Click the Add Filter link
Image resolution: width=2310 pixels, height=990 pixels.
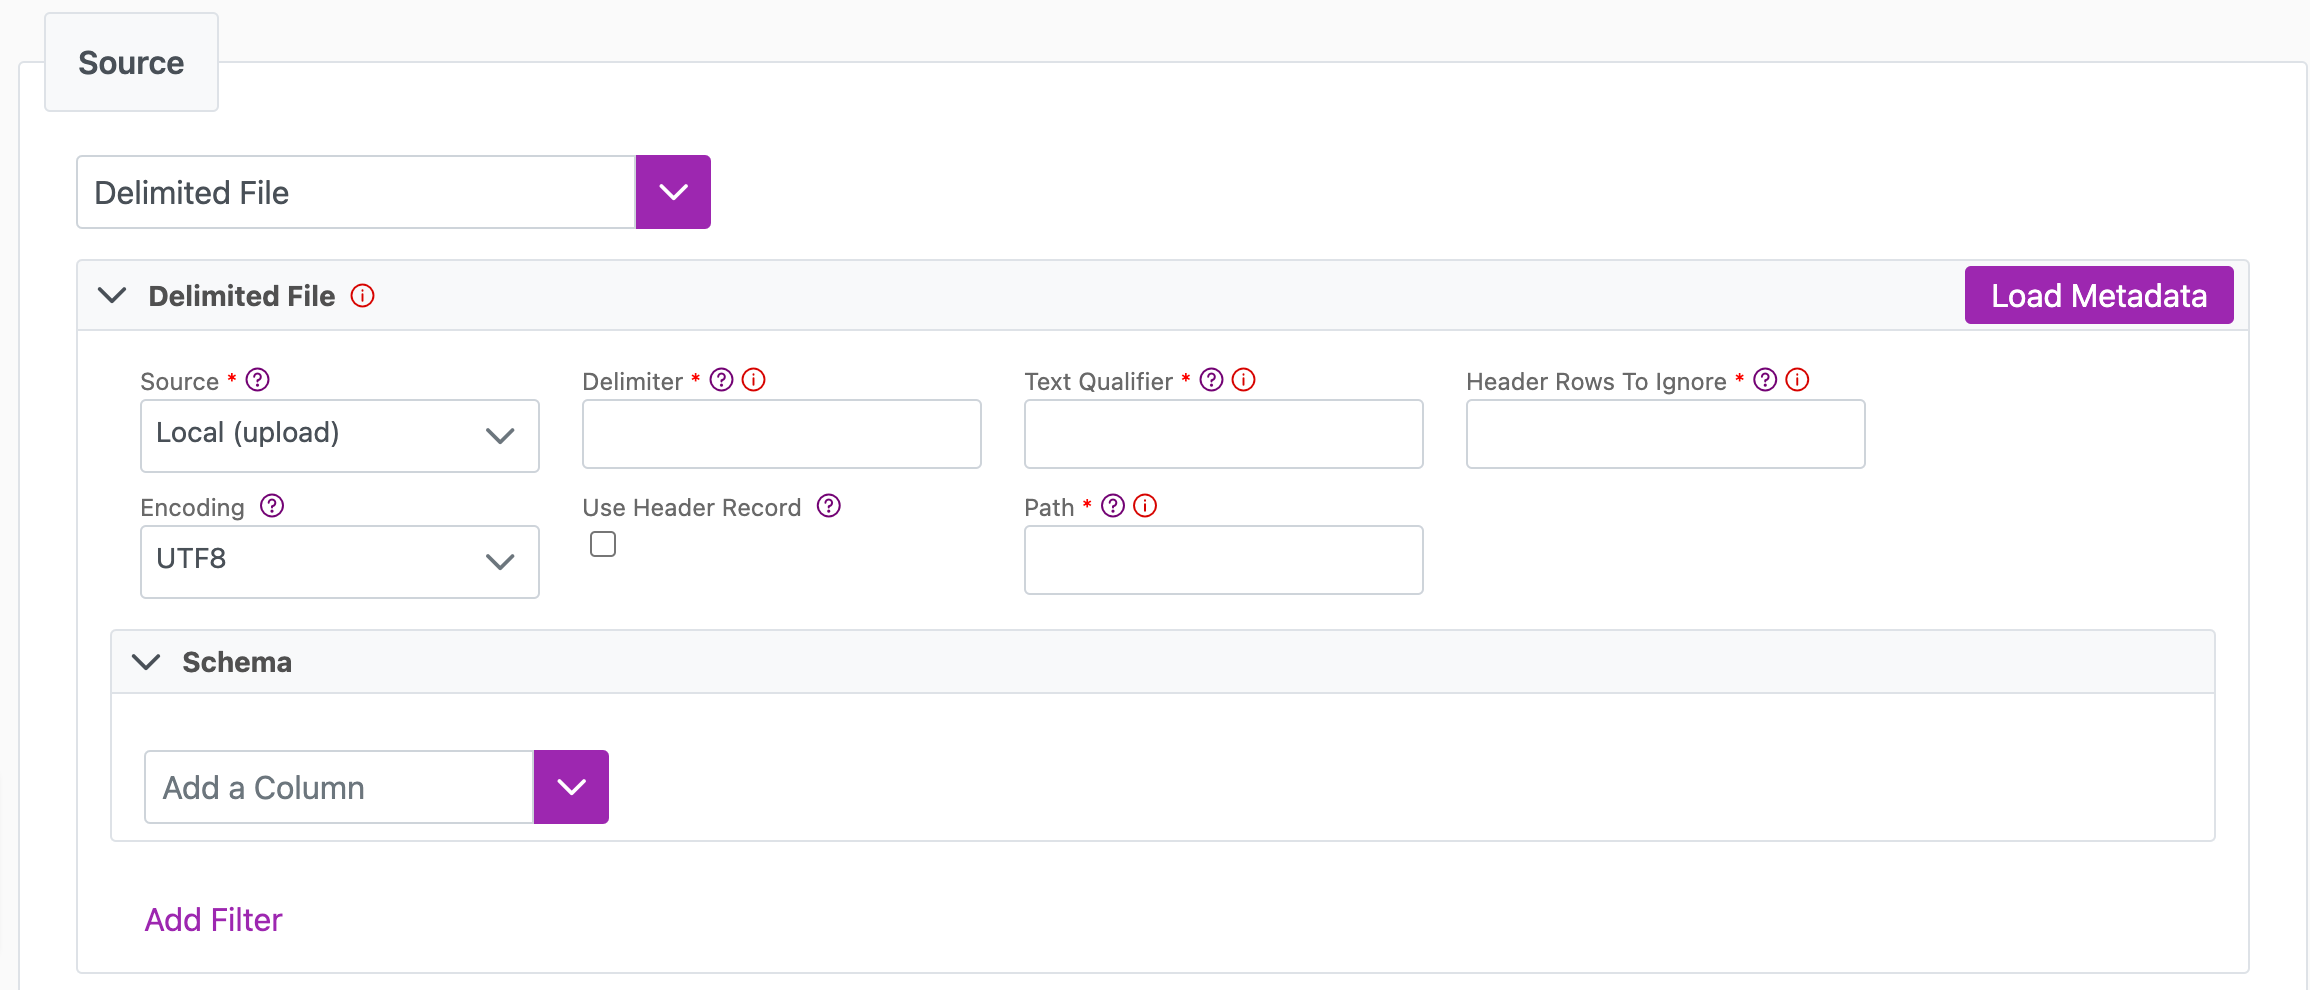point(213,920)
